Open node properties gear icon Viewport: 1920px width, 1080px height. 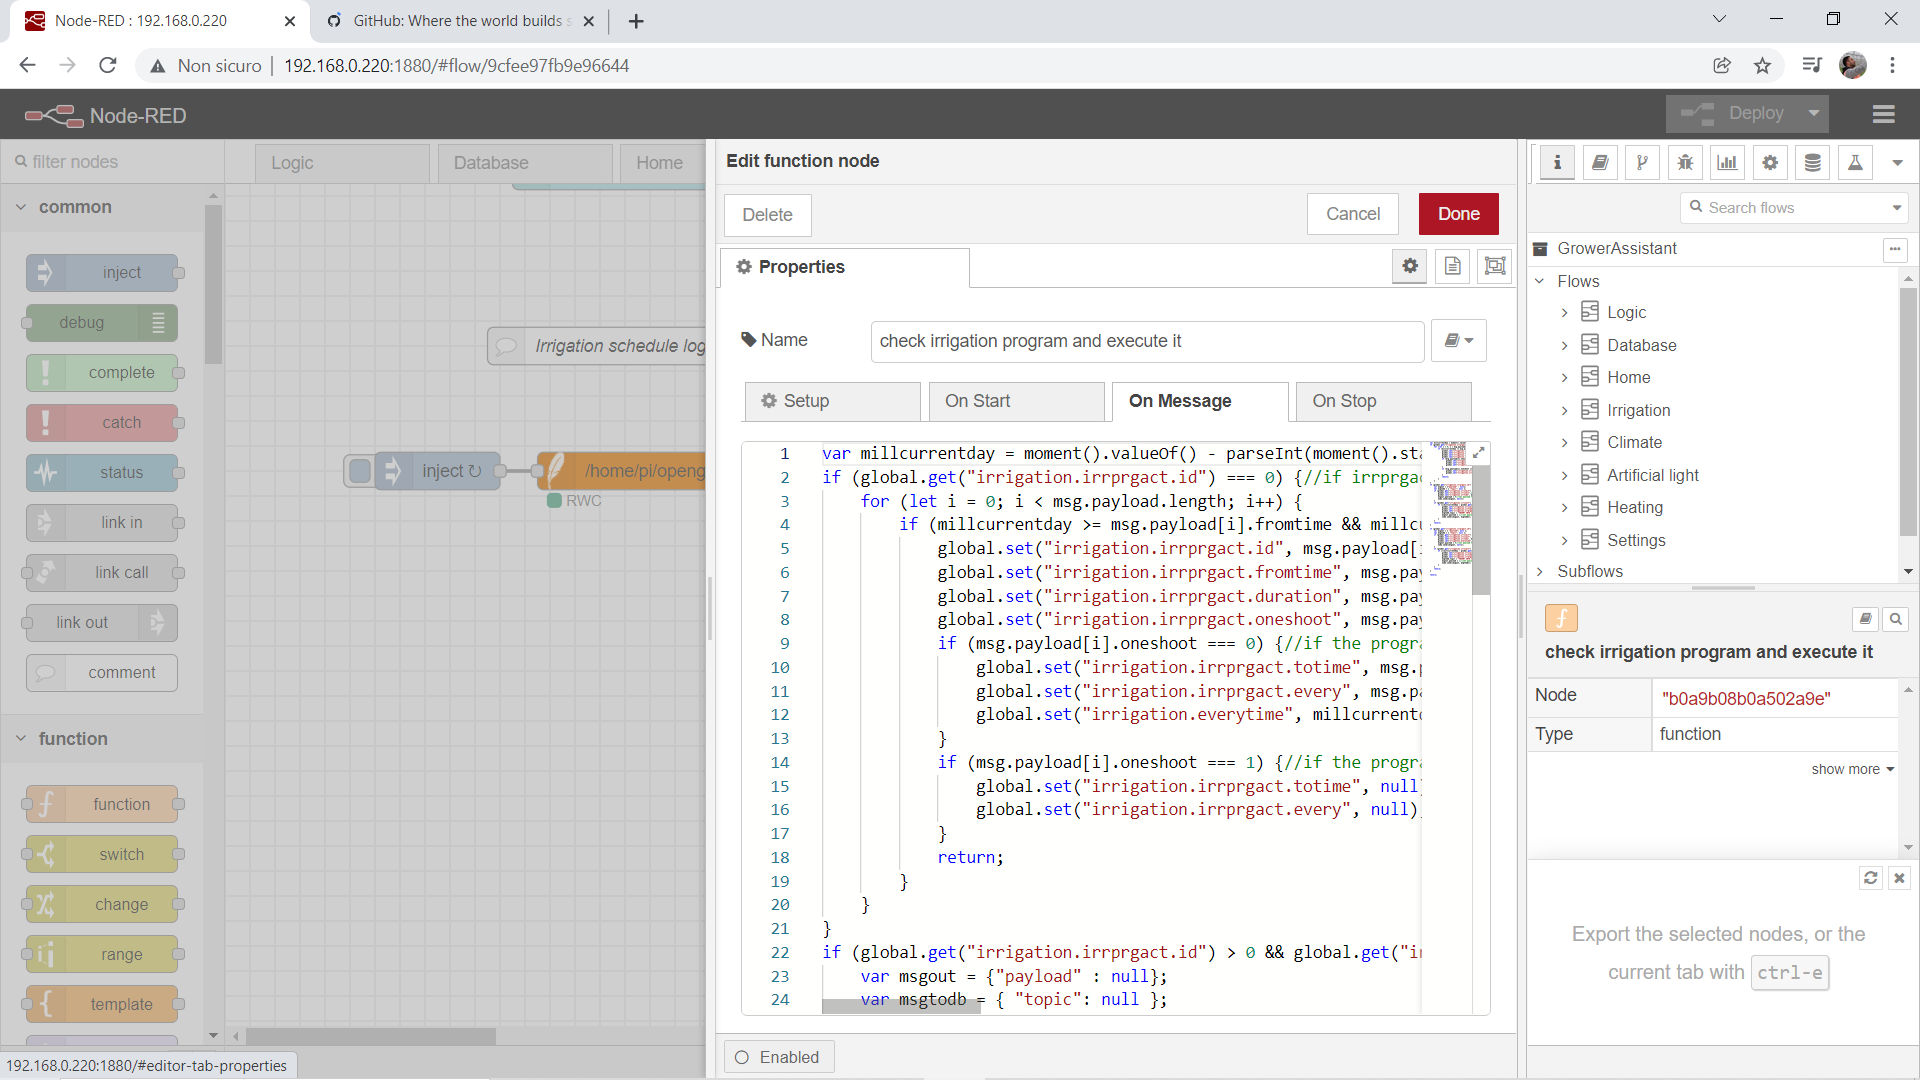(1410, 266)
